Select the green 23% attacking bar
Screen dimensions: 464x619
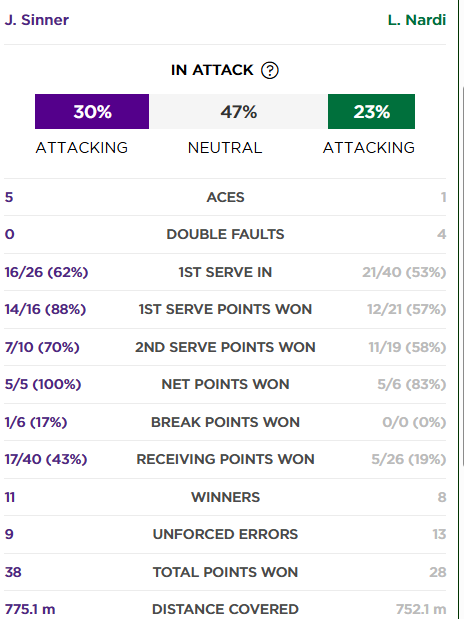click(x=371, y=111)
